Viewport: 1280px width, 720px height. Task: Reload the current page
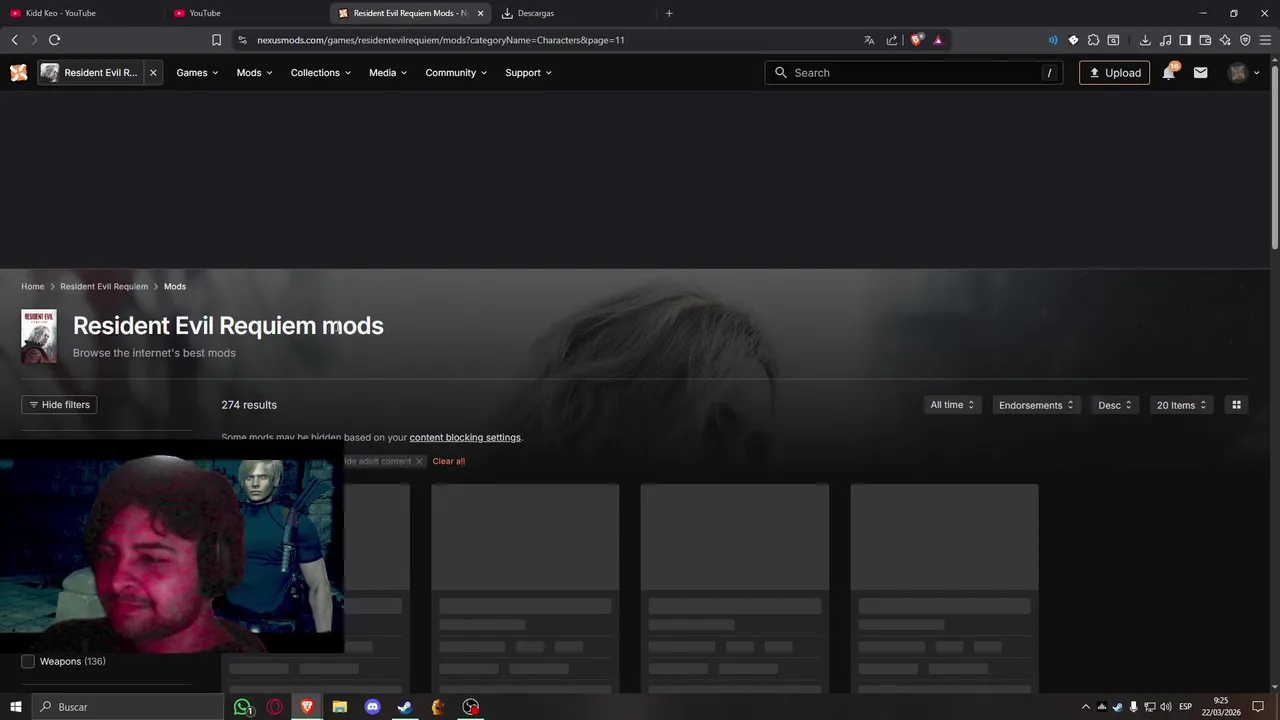click(x=54, y=40)
